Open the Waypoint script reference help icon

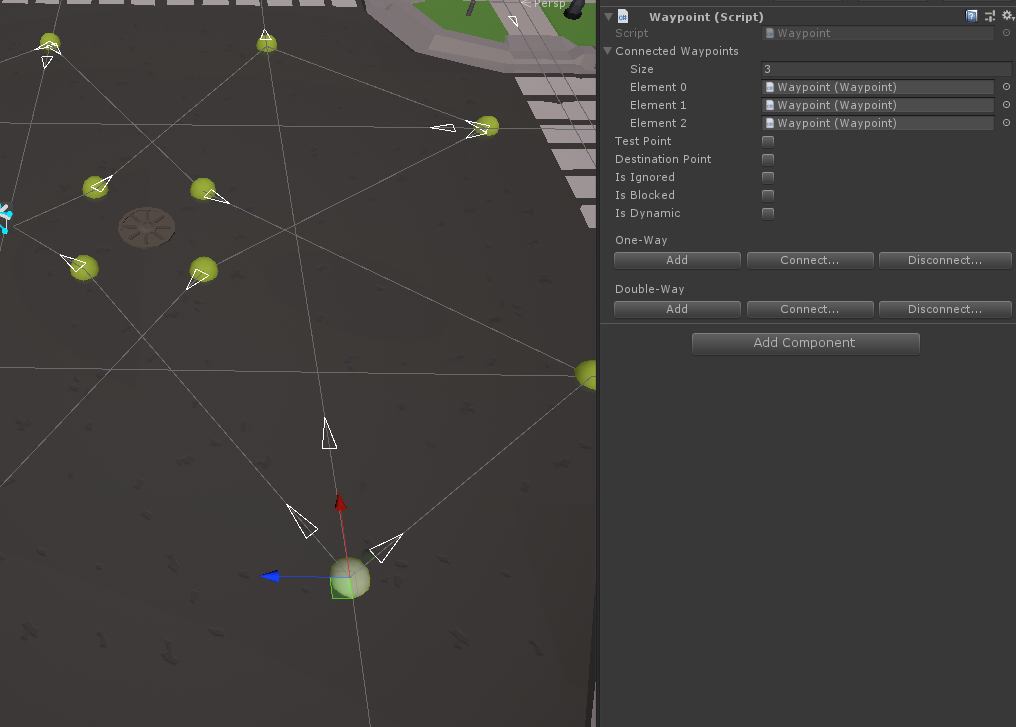[x=971, y=15]
